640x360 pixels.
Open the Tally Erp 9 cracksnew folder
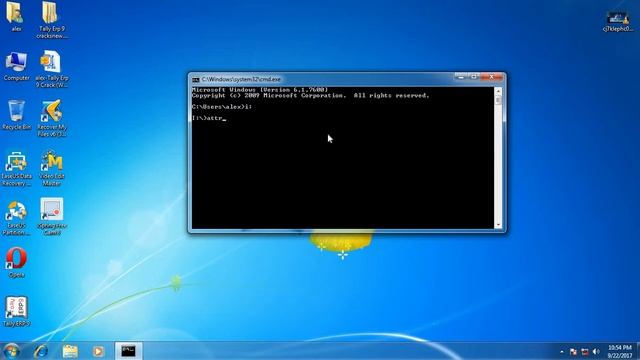tap(51, 20)
